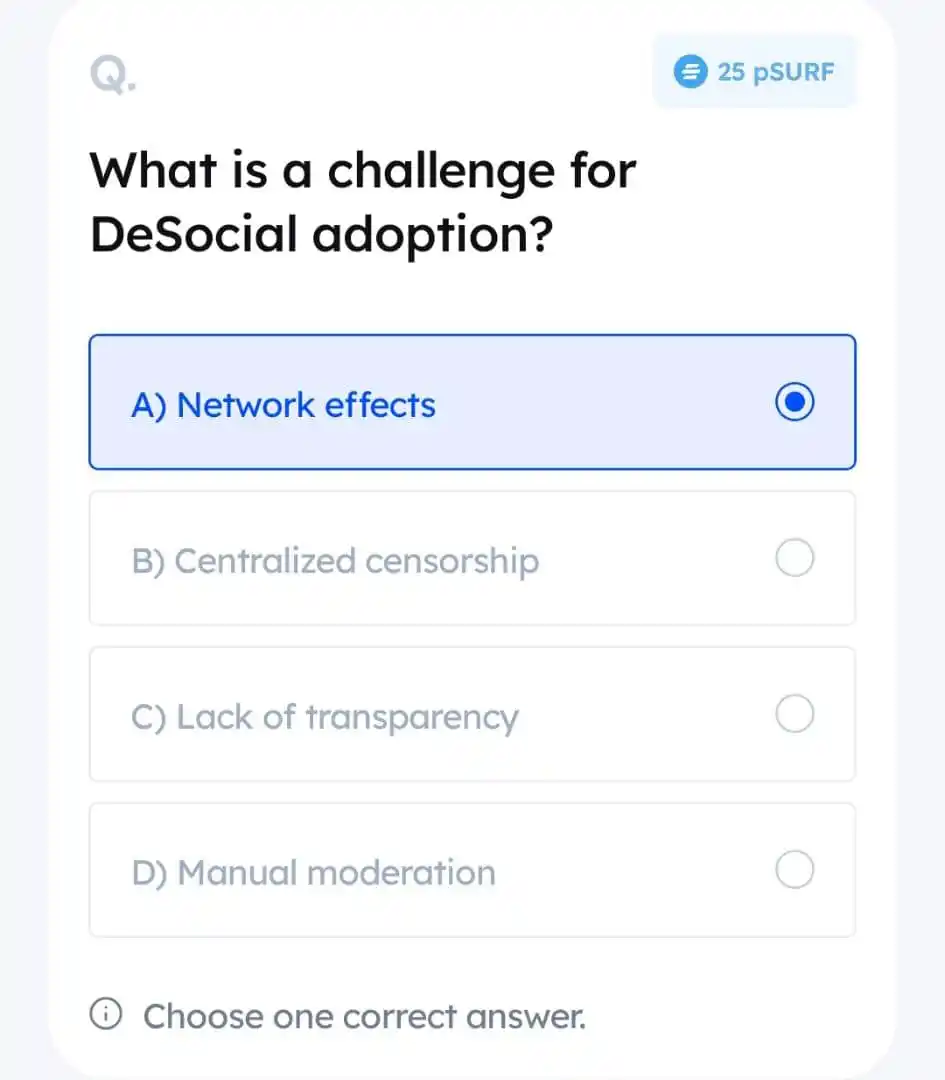Image resolution: width=945 pixels, height=1080 pixels.
Task: Select the Centralized censorship radio button
Action: click(x=794, y=557)
